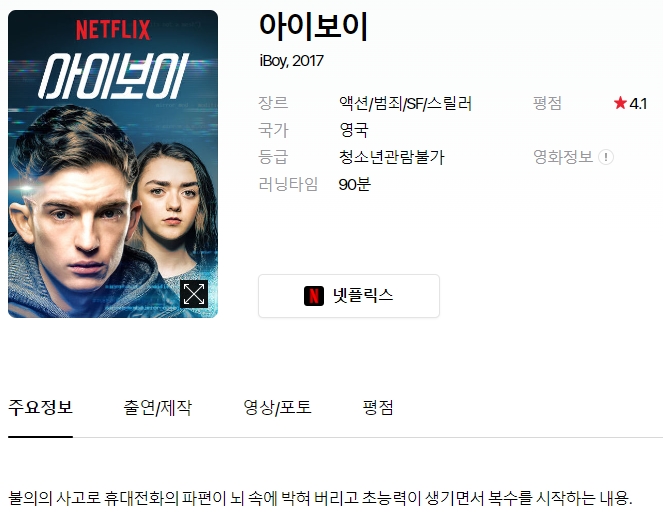The height and width of the screenshot is (516, 663).
Task: Click the iBoy, 2017 subtitle text
Action: (291, 61)
